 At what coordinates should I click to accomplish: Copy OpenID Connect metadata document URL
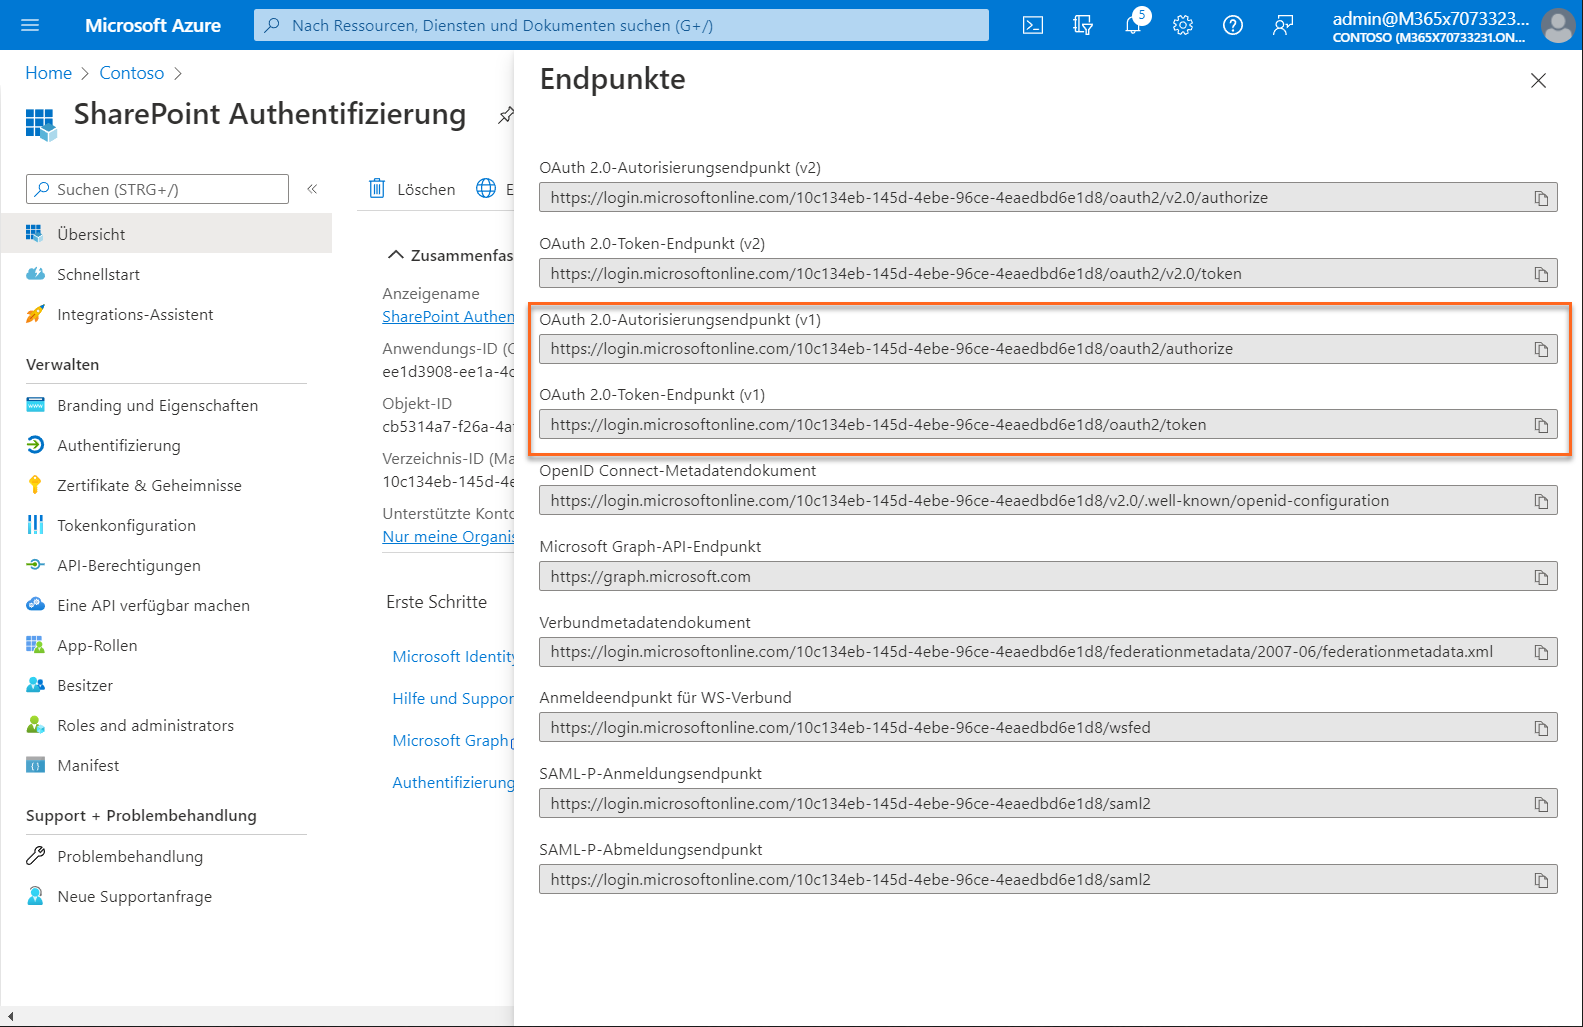click(x=1541, y=501)
